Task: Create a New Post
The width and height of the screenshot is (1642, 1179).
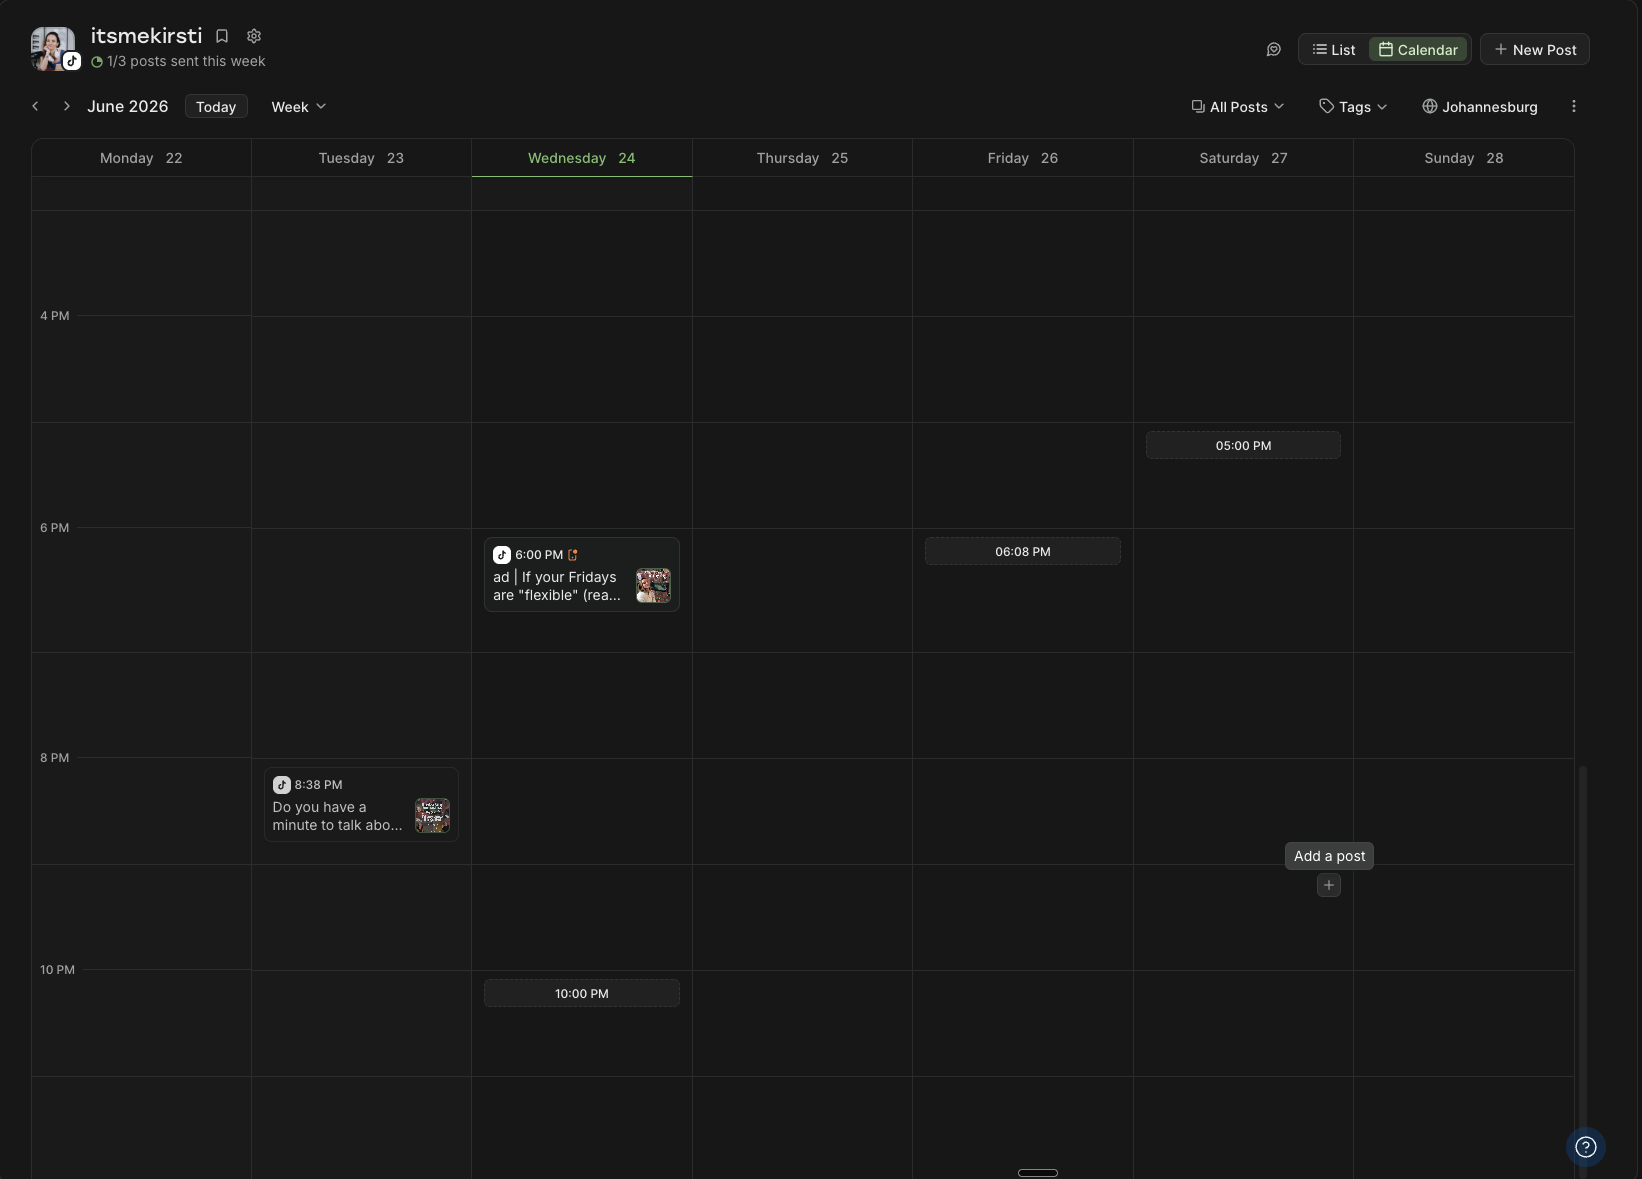Action: pos(1535,49)
